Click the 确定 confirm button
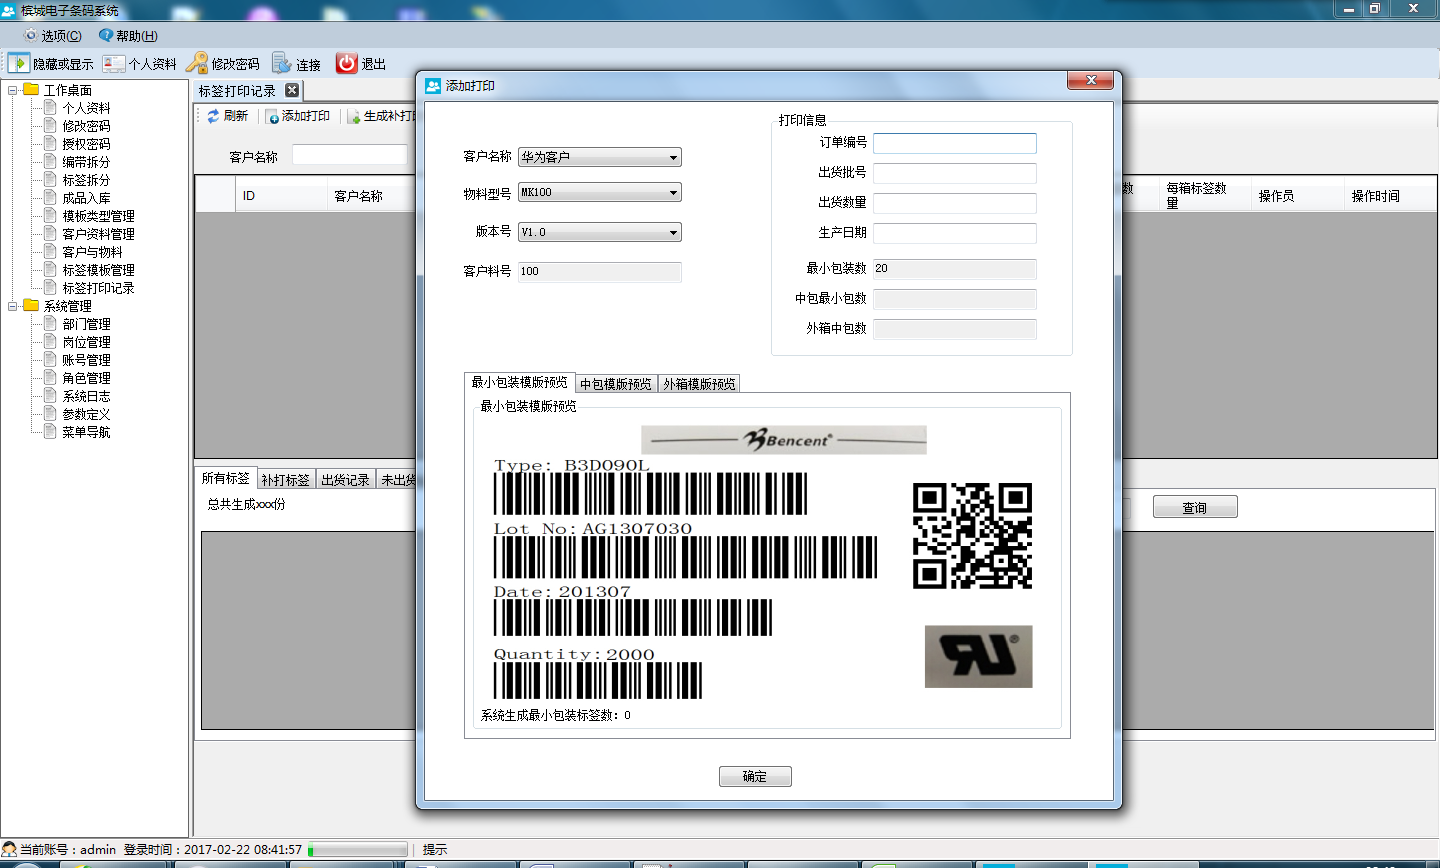 [x=755, y=776]
